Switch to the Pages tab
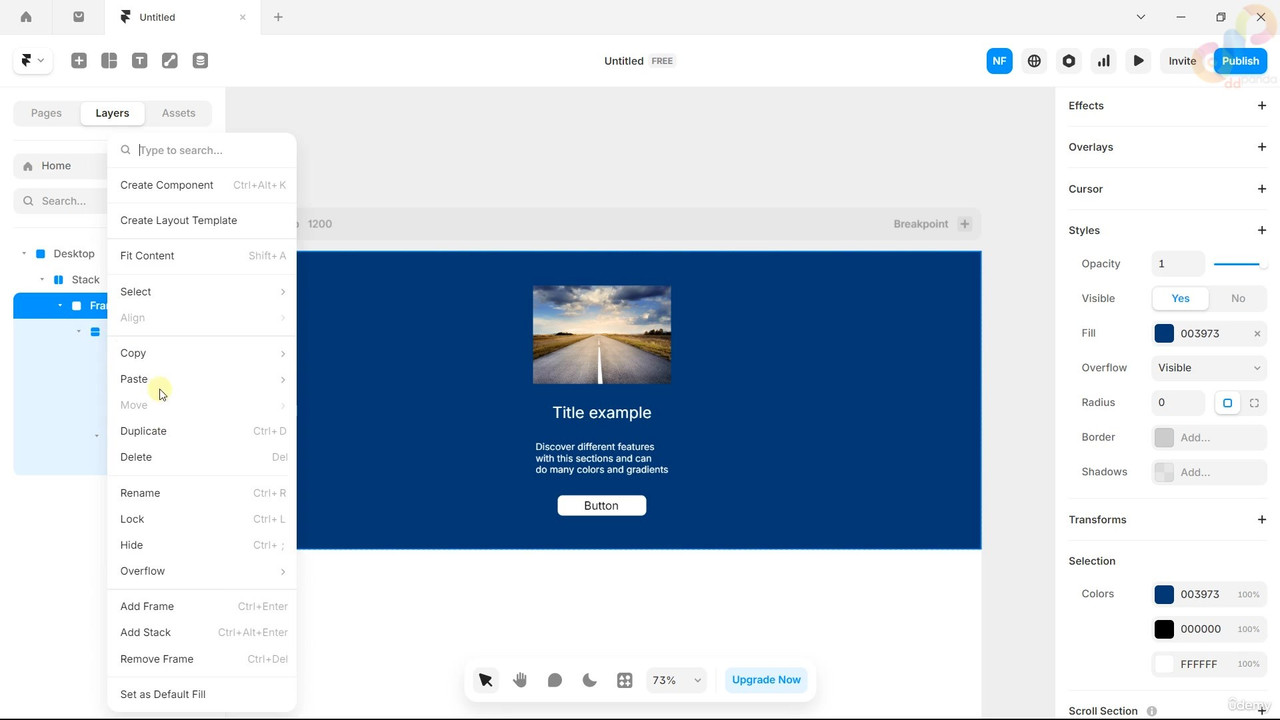 [x=46, y=113]
